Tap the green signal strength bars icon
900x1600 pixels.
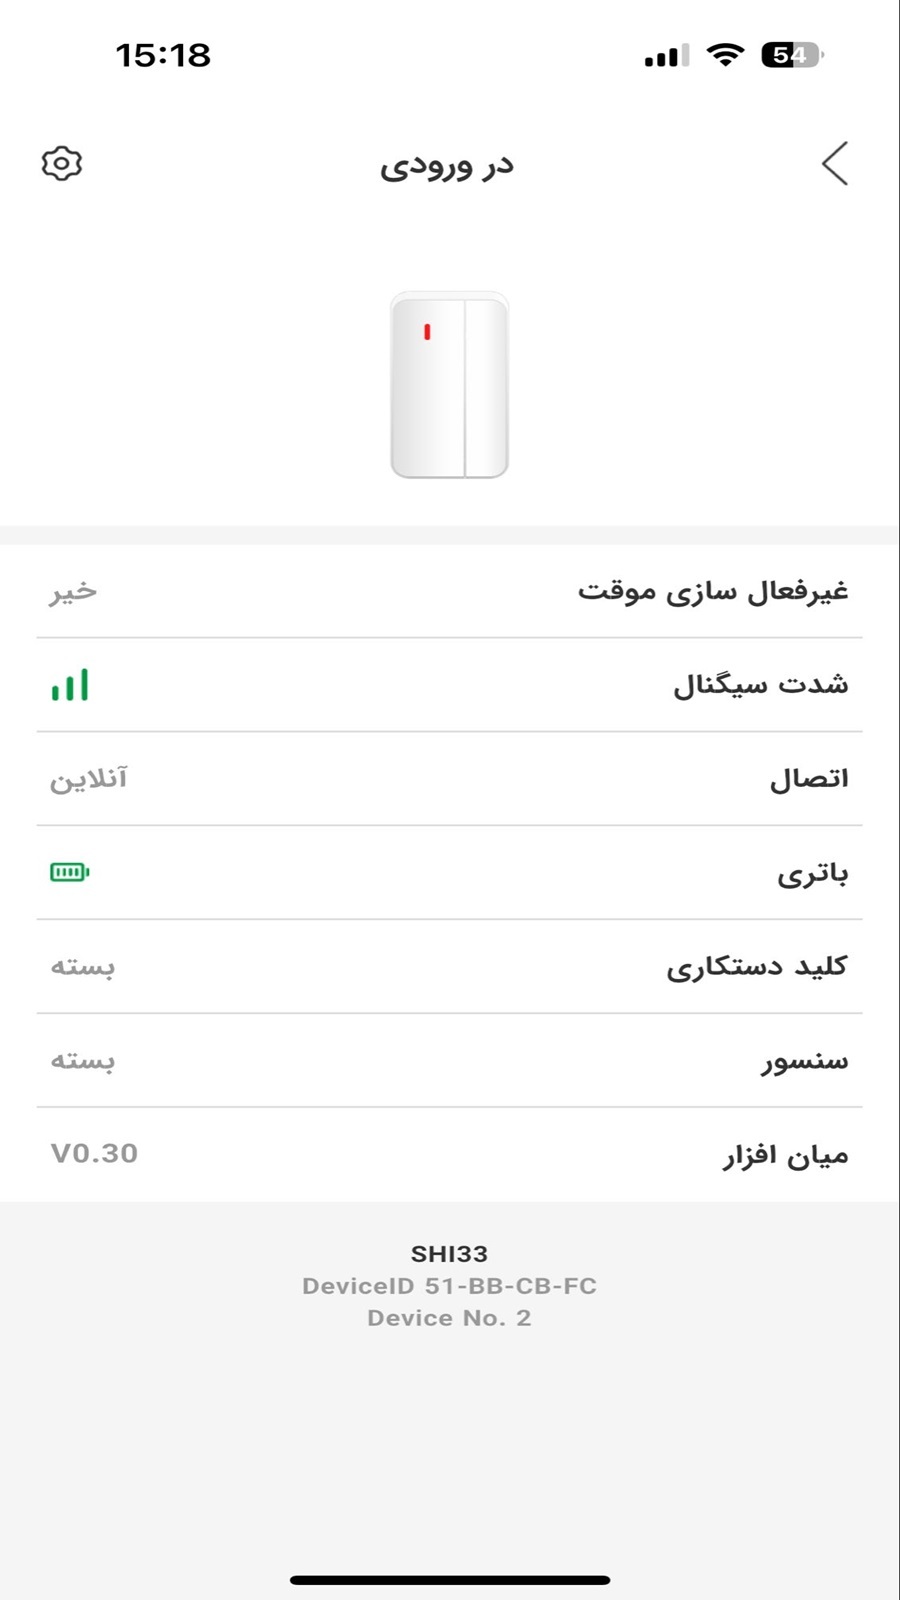point(70,685)
